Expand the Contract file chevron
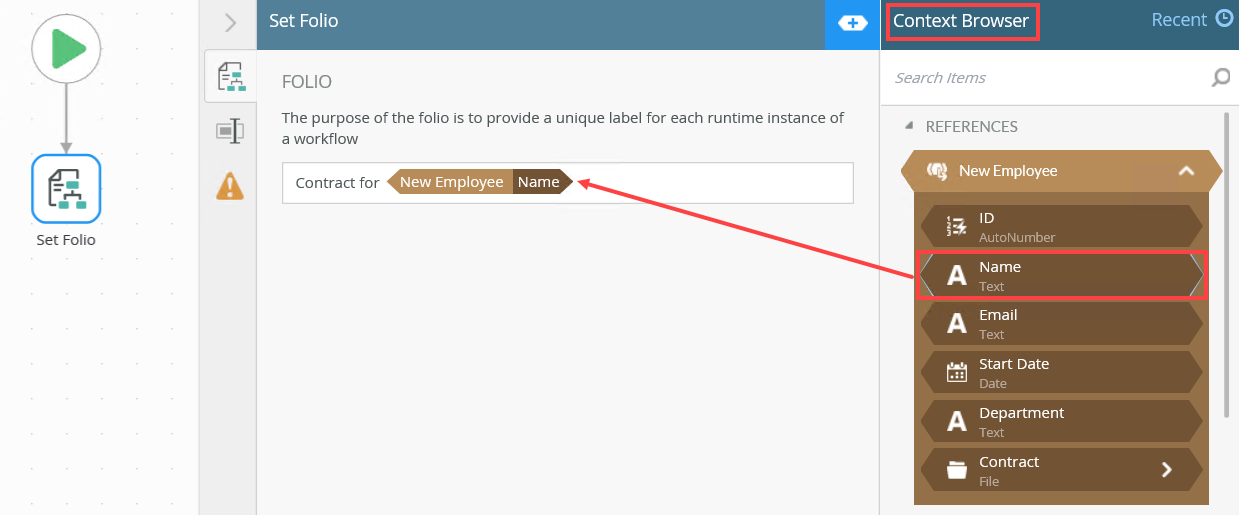The height and width of the screenshot is (515, 1239). pyautogui.click(x=1166, y=470)
